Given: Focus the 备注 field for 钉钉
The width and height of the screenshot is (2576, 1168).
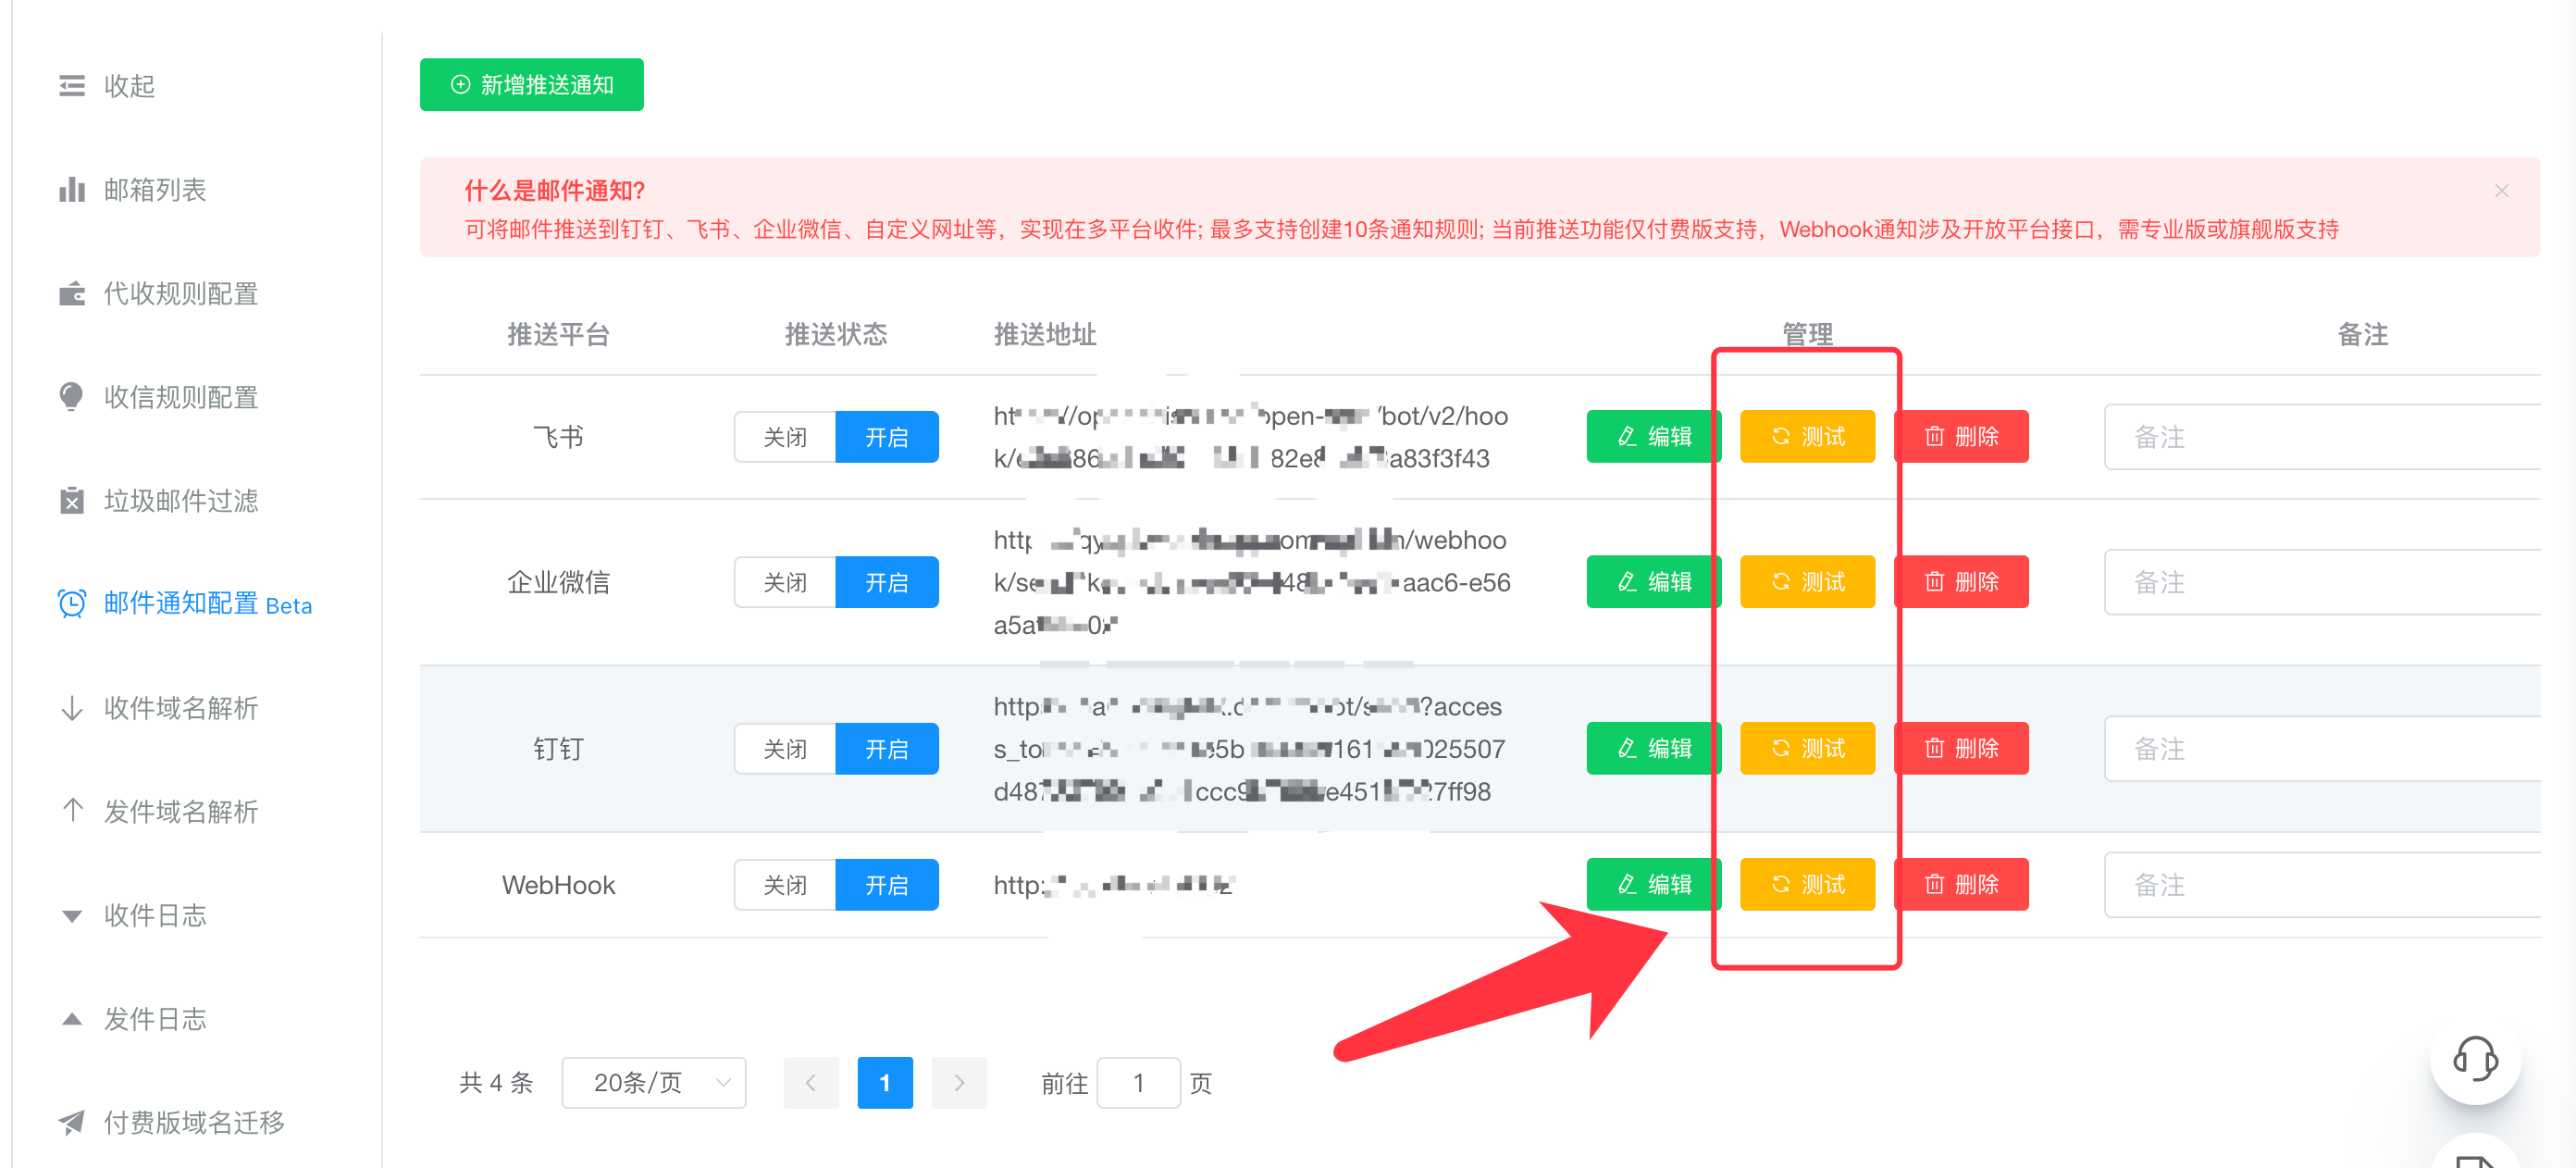Looking at the screenshot, I should [x=2322, y=749].
